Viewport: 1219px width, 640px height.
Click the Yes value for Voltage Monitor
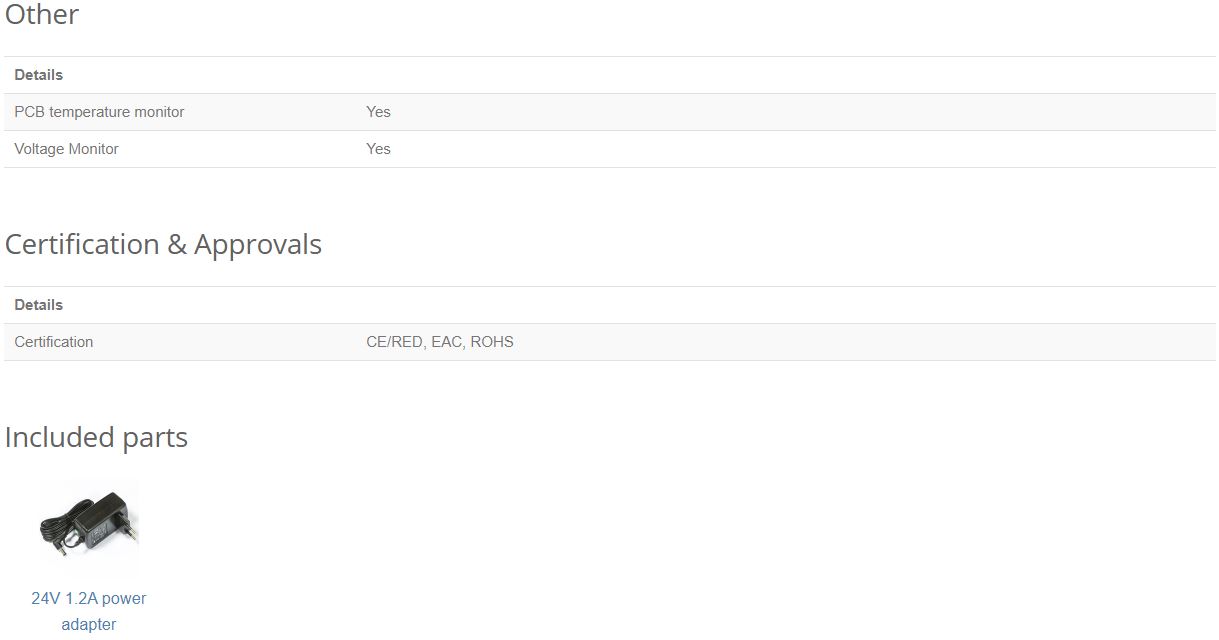378,149
